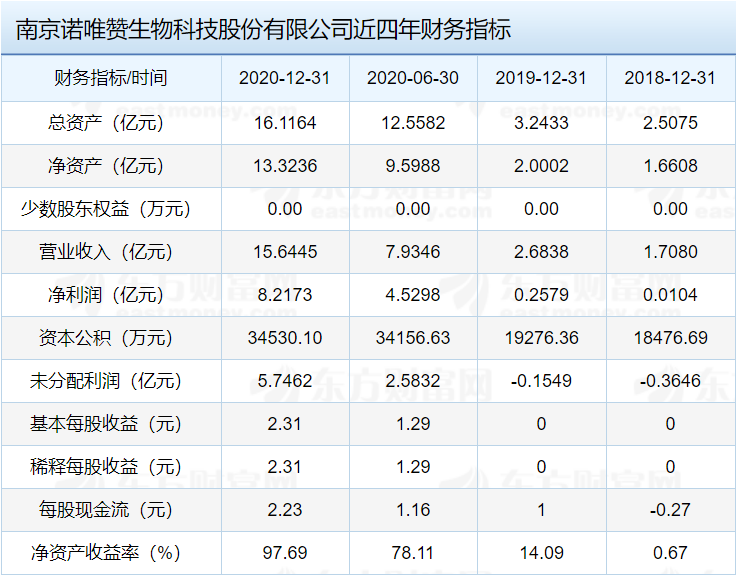Select the 净资产（亿元）row label

point(110,166)
